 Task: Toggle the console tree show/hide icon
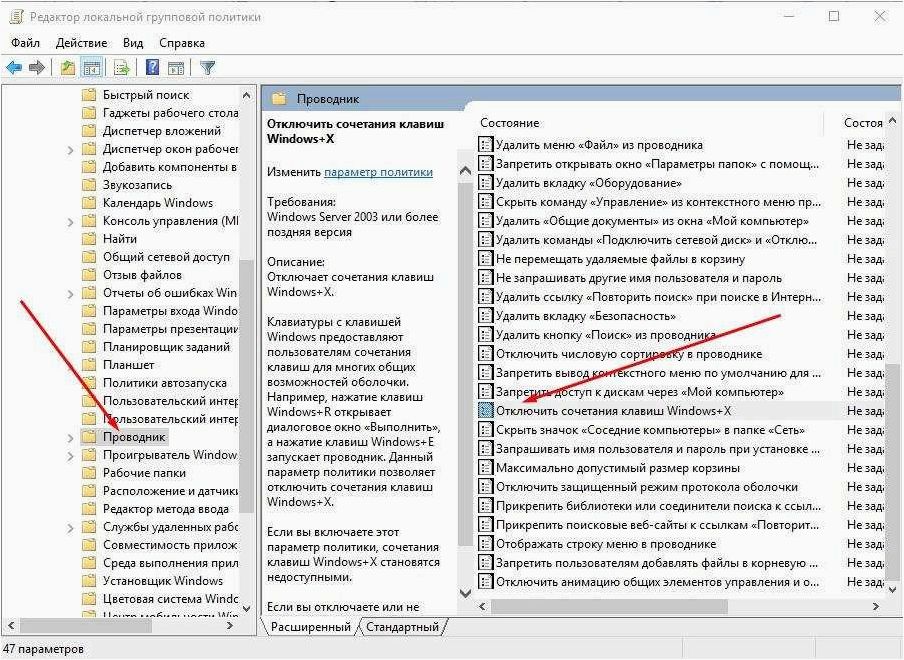point(92,68)
